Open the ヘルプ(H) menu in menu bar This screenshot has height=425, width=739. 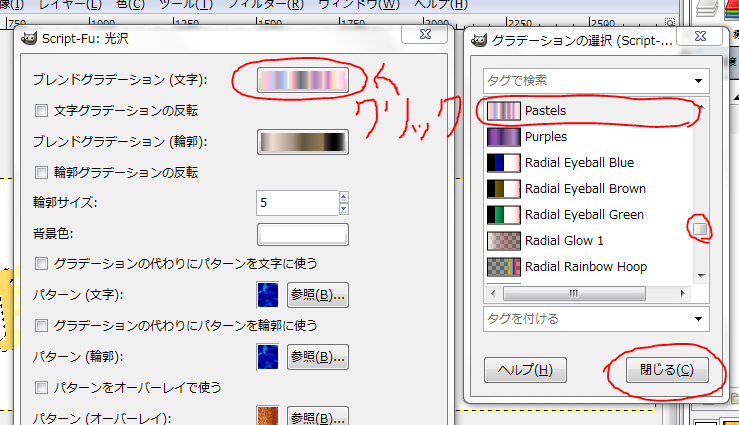tap(441, 5)
